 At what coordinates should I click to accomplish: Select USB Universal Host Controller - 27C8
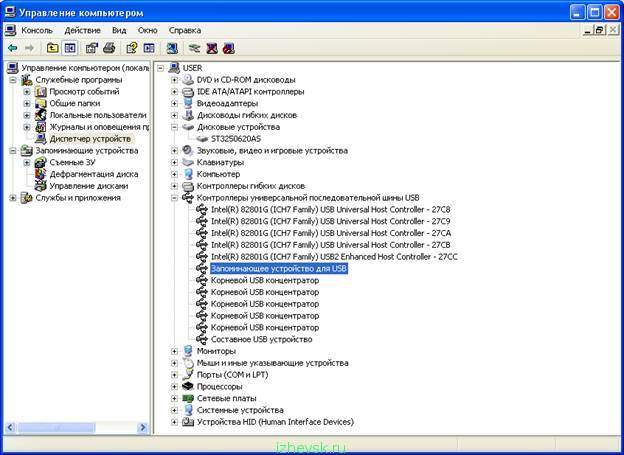pyautogui.click(x=331, y=210)
